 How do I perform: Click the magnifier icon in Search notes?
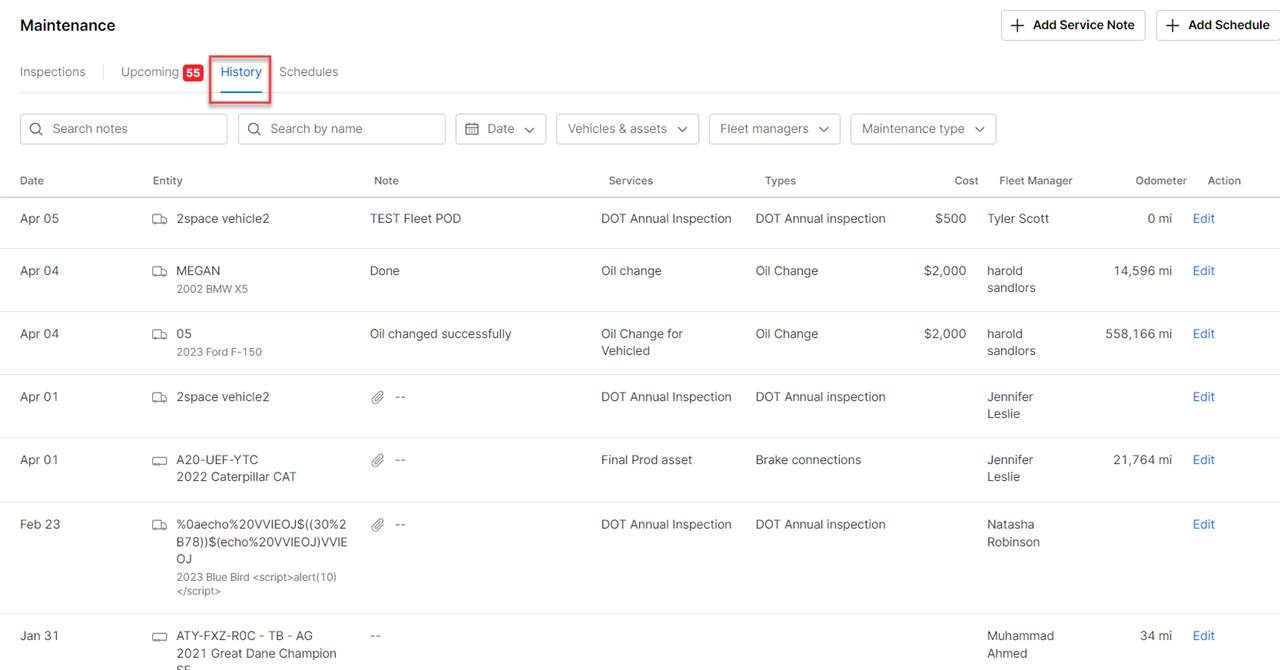(x=36, y=129)
